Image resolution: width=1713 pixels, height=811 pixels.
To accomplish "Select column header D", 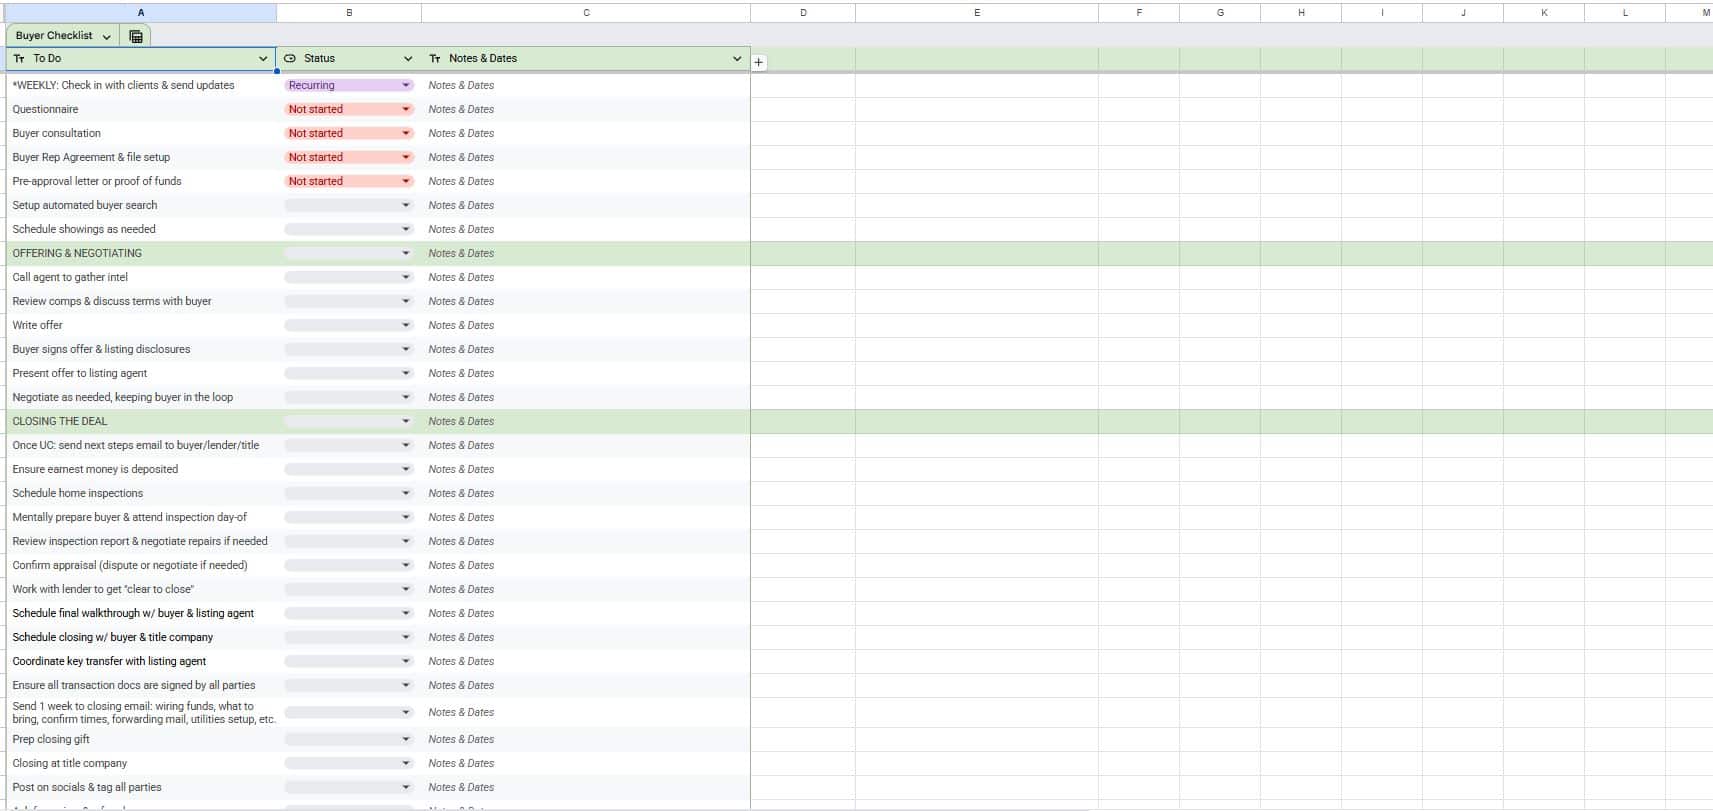I will pyautogui.click(x=803, y=12).
